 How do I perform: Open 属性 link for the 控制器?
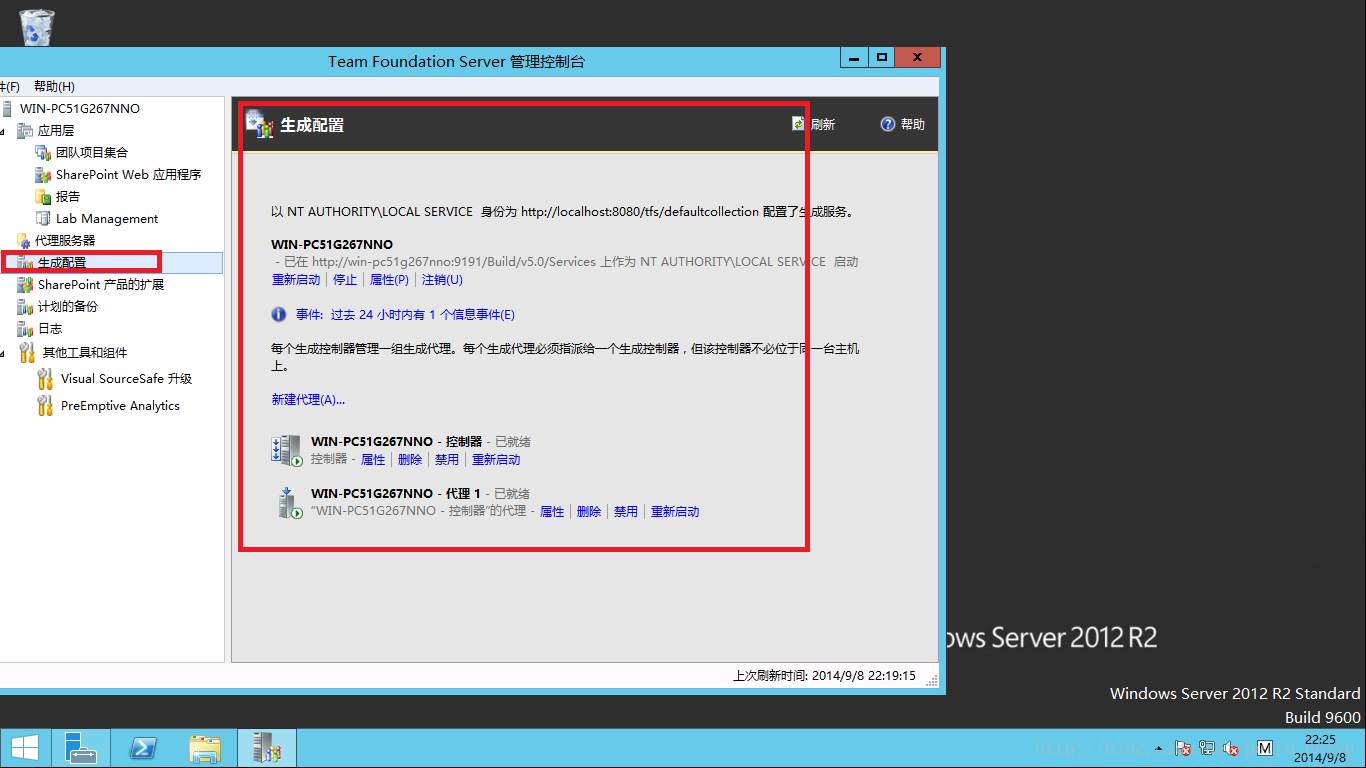pyautogui.click(x=373, y=459)
